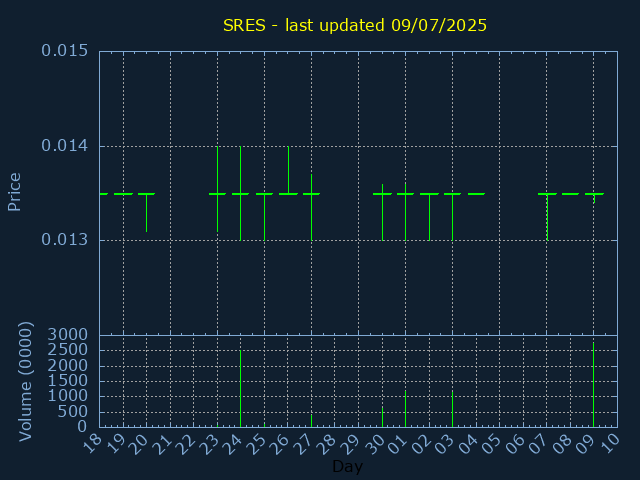The width and height of the screenshot is (640, 480).
Task: Click day label 02 on x-axis
Action: coord(422,444)
